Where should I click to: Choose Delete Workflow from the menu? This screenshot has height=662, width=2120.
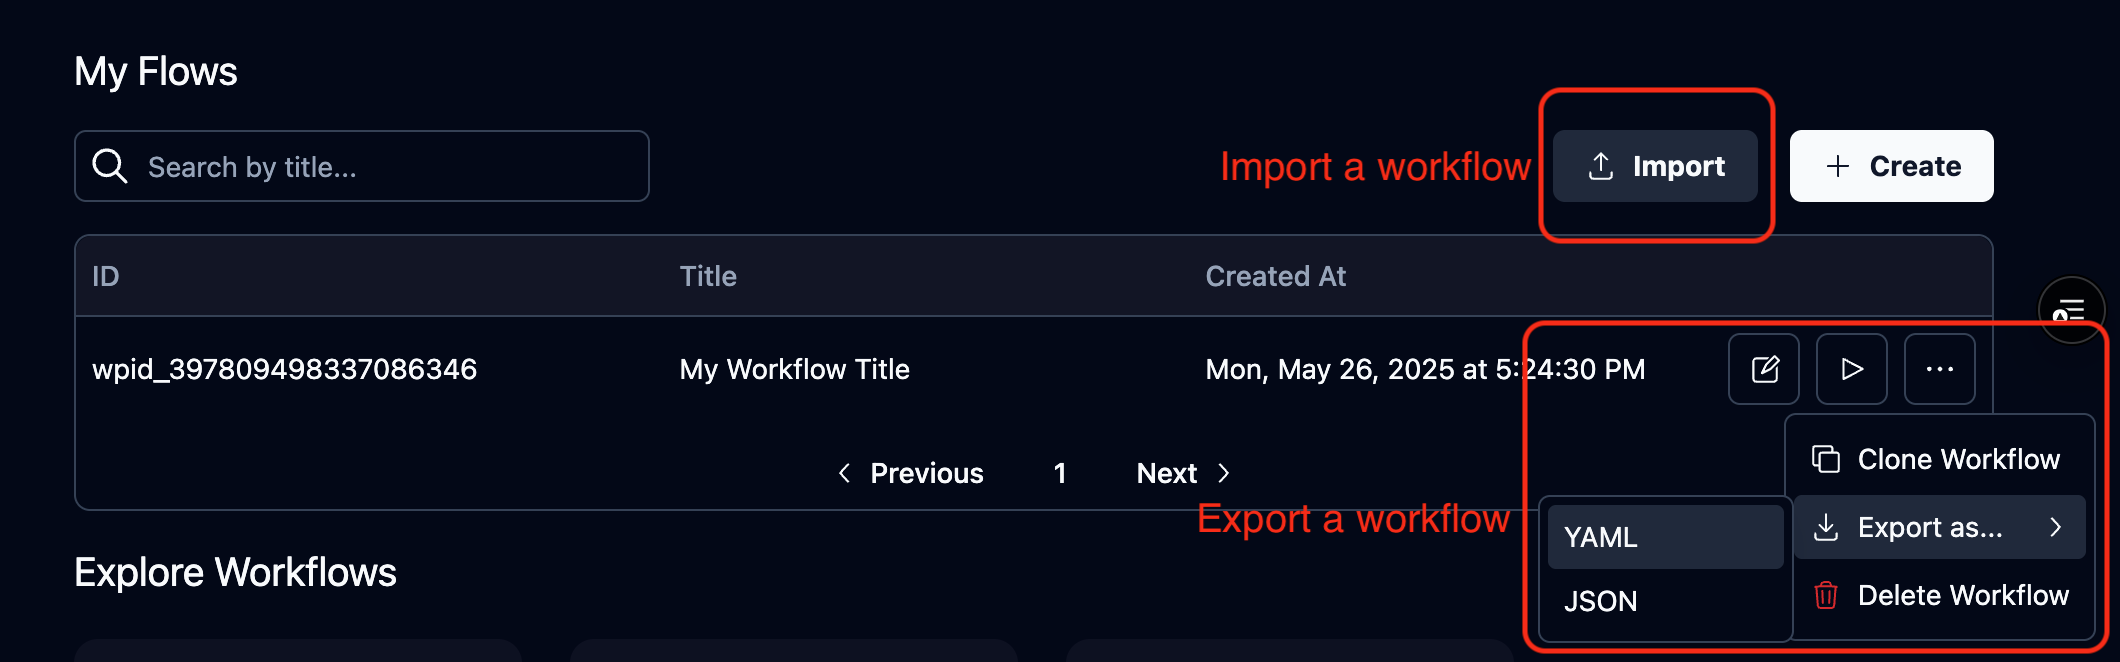1964,595
